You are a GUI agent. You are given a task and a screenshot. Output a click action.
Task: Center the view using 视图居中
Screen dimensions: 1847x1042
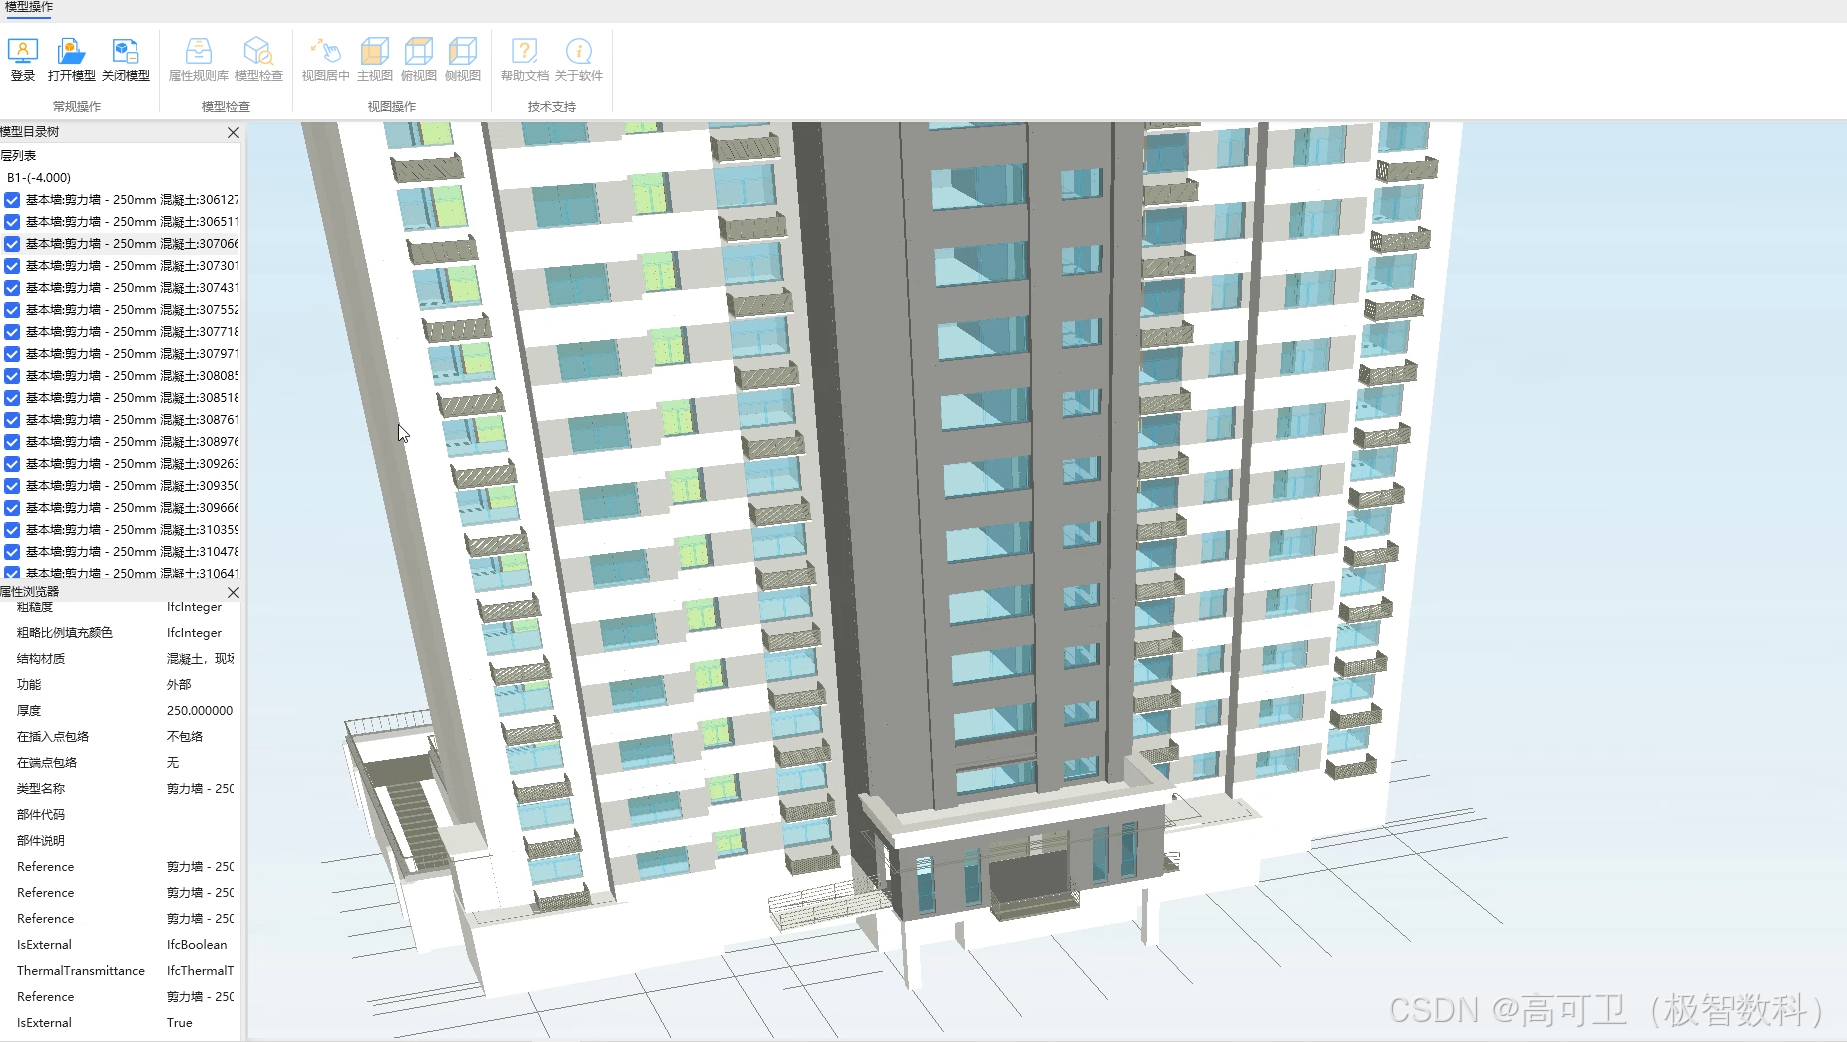tap(324, 58)
